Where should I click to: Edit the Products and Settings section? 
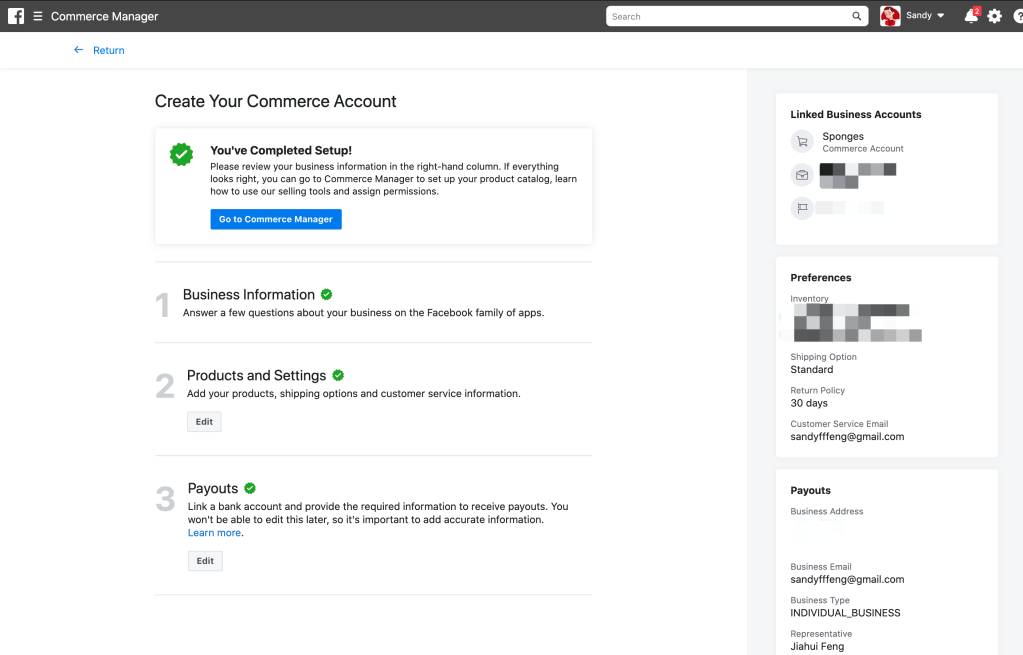(204, 422)
